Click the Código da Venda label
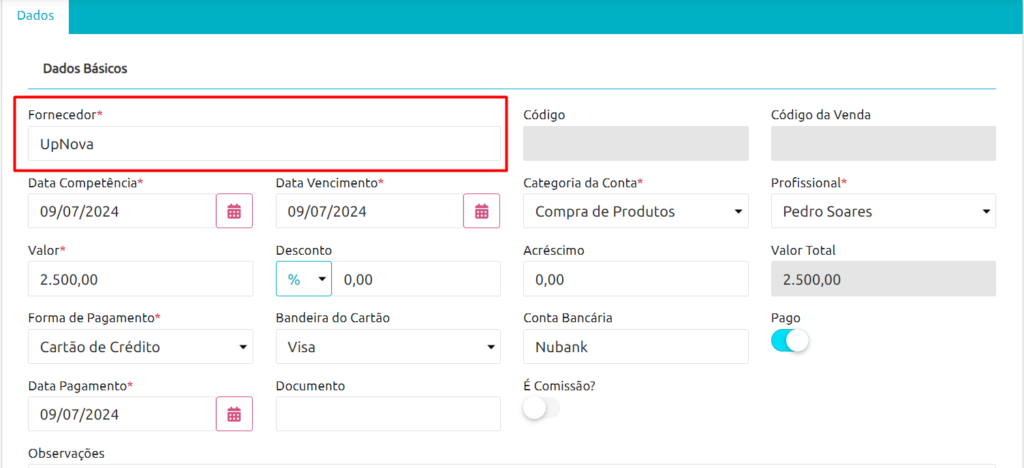Viewport: 1024px width, 468px height. (821, 115)
